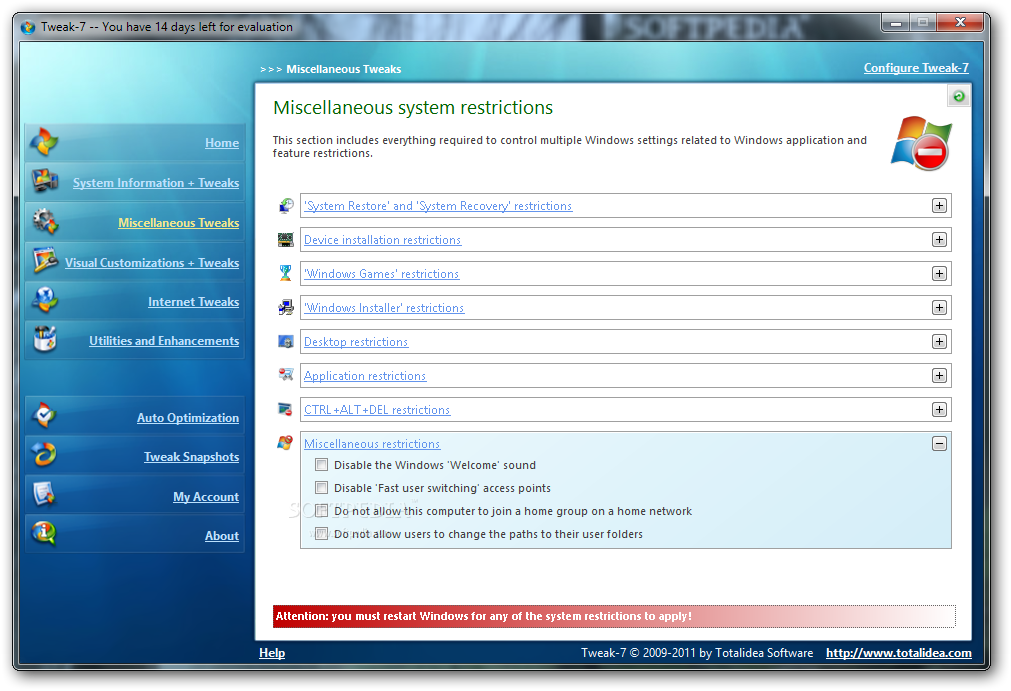Click the Windows Installer restrictions row icon
The width and height of the screenshot is (1011, 691).
point(286,307)
